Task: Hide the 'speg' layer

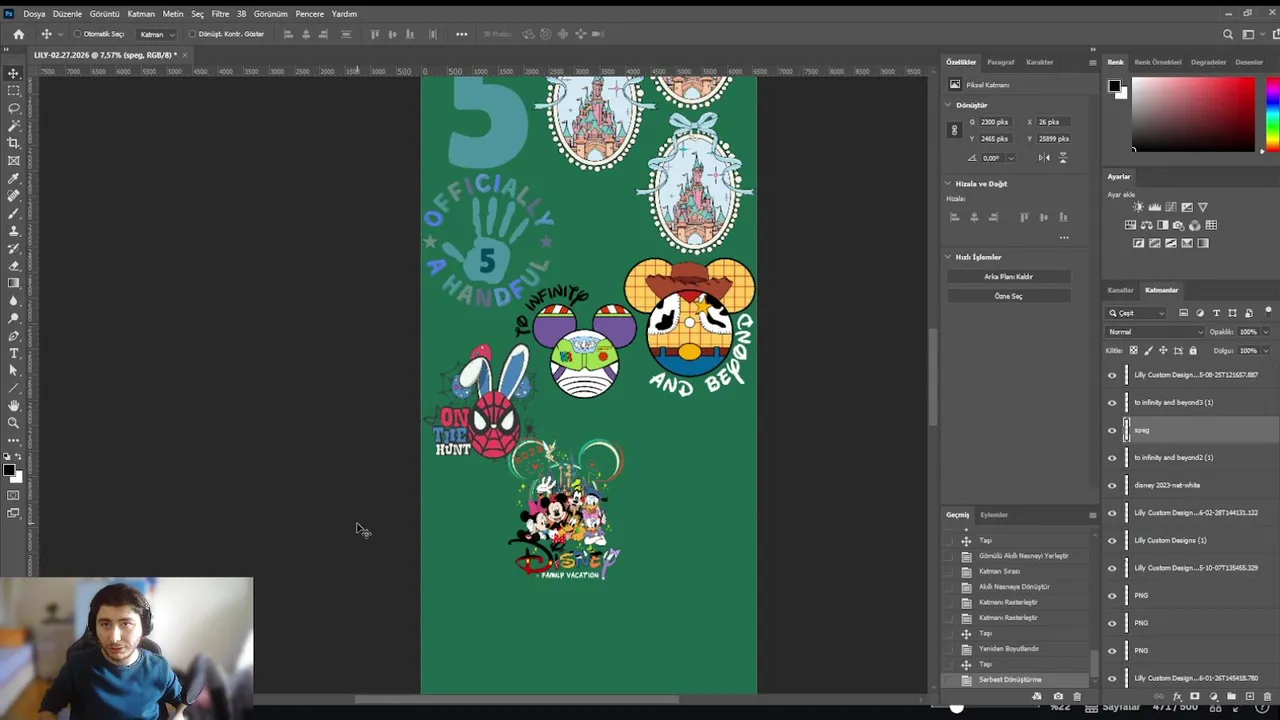Action: [1112, 430]
